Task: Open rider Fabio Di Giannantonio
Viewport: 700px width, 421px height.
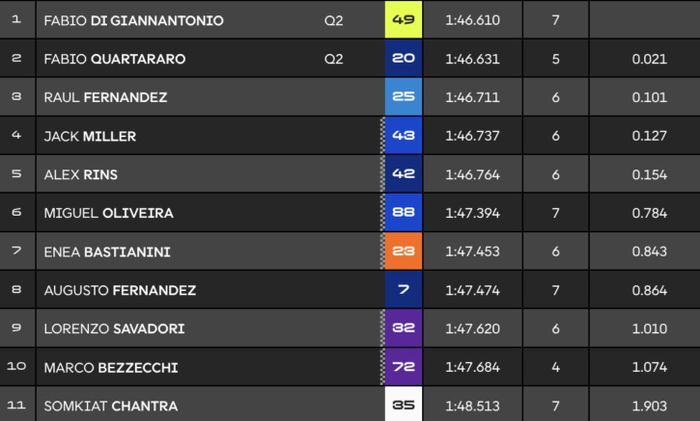Action: [133, 20]
